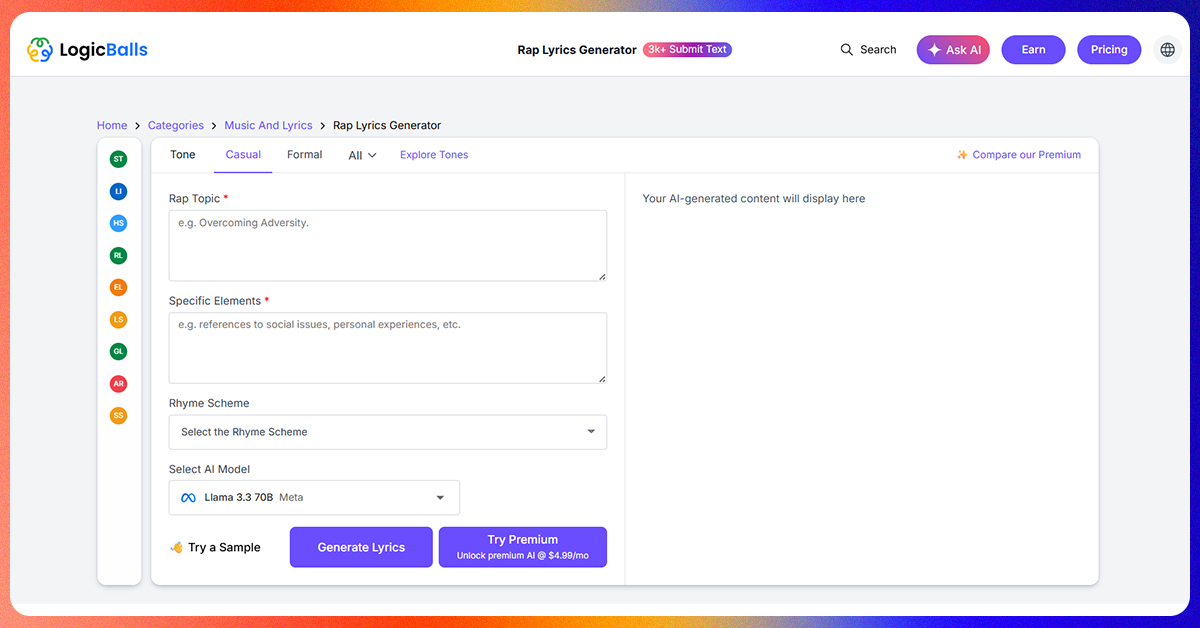The image size is (1200, 628).
Task: Click the Ask AI button
Action: pos(953,50)
